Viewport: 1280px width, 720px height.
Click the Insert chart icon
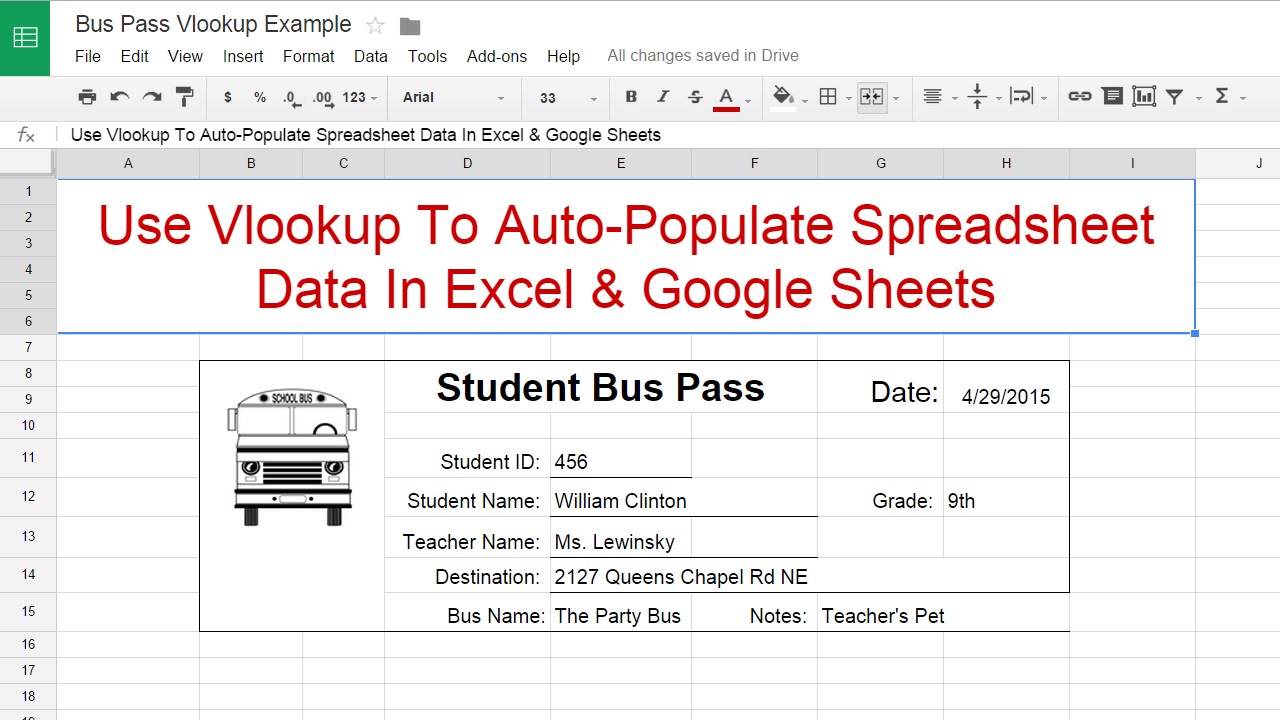tap(1144, 97)
